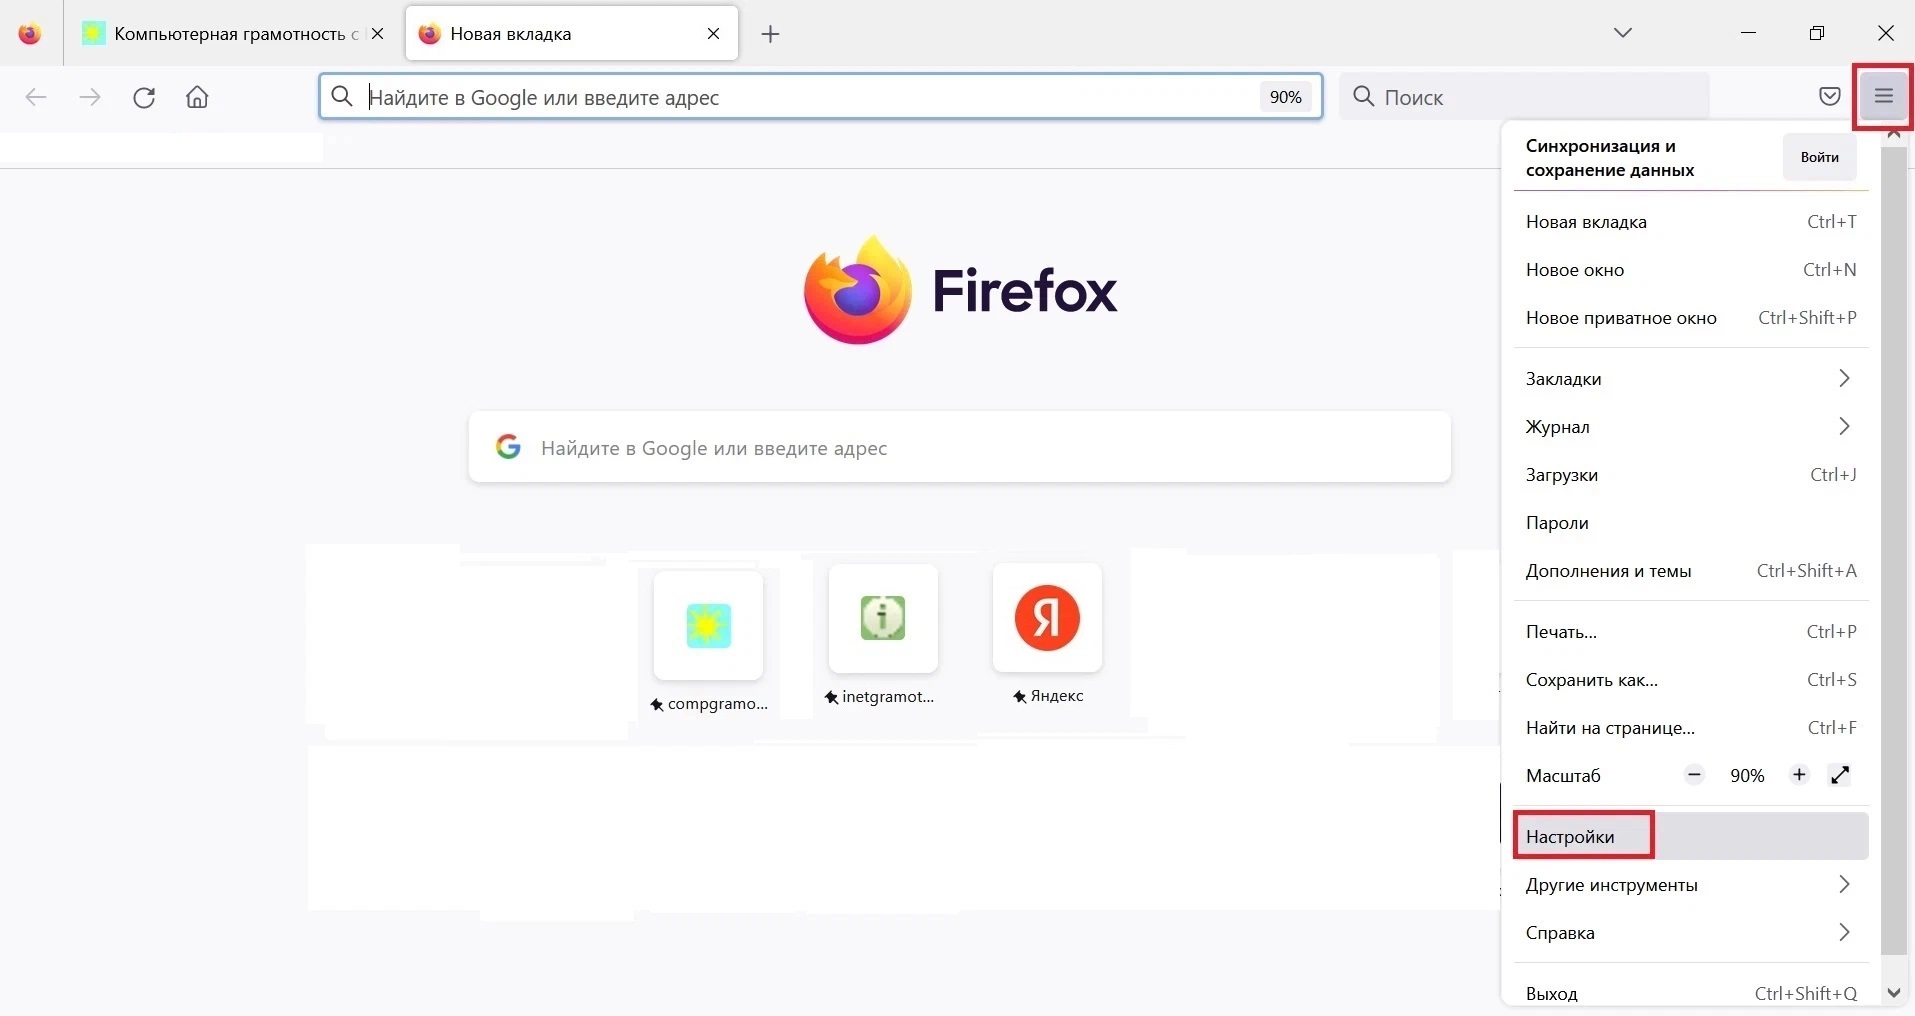Click the address bar magnifier icon

click(342, 97)
